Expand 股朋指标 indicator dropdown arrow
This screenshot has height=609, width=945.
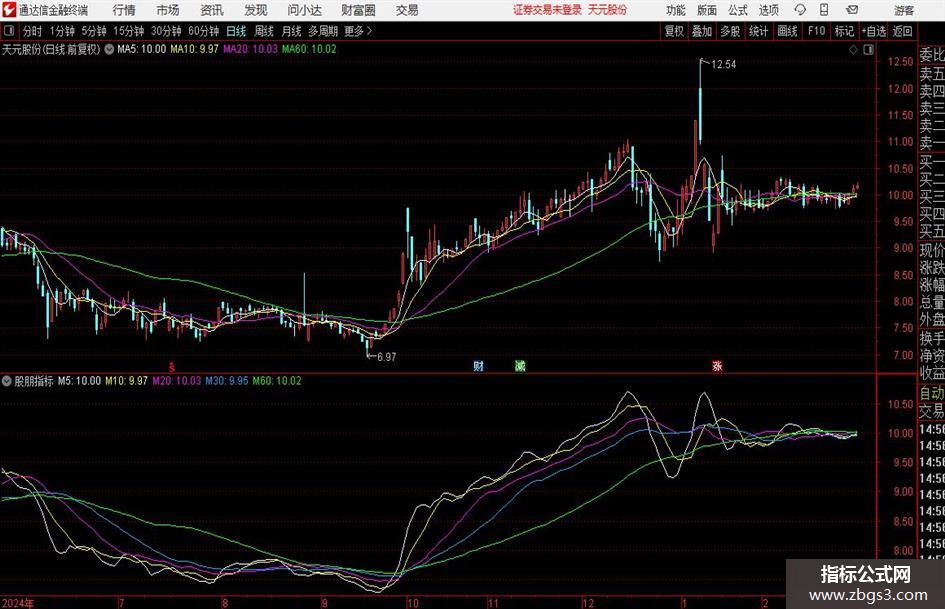(x=7, y=381)
